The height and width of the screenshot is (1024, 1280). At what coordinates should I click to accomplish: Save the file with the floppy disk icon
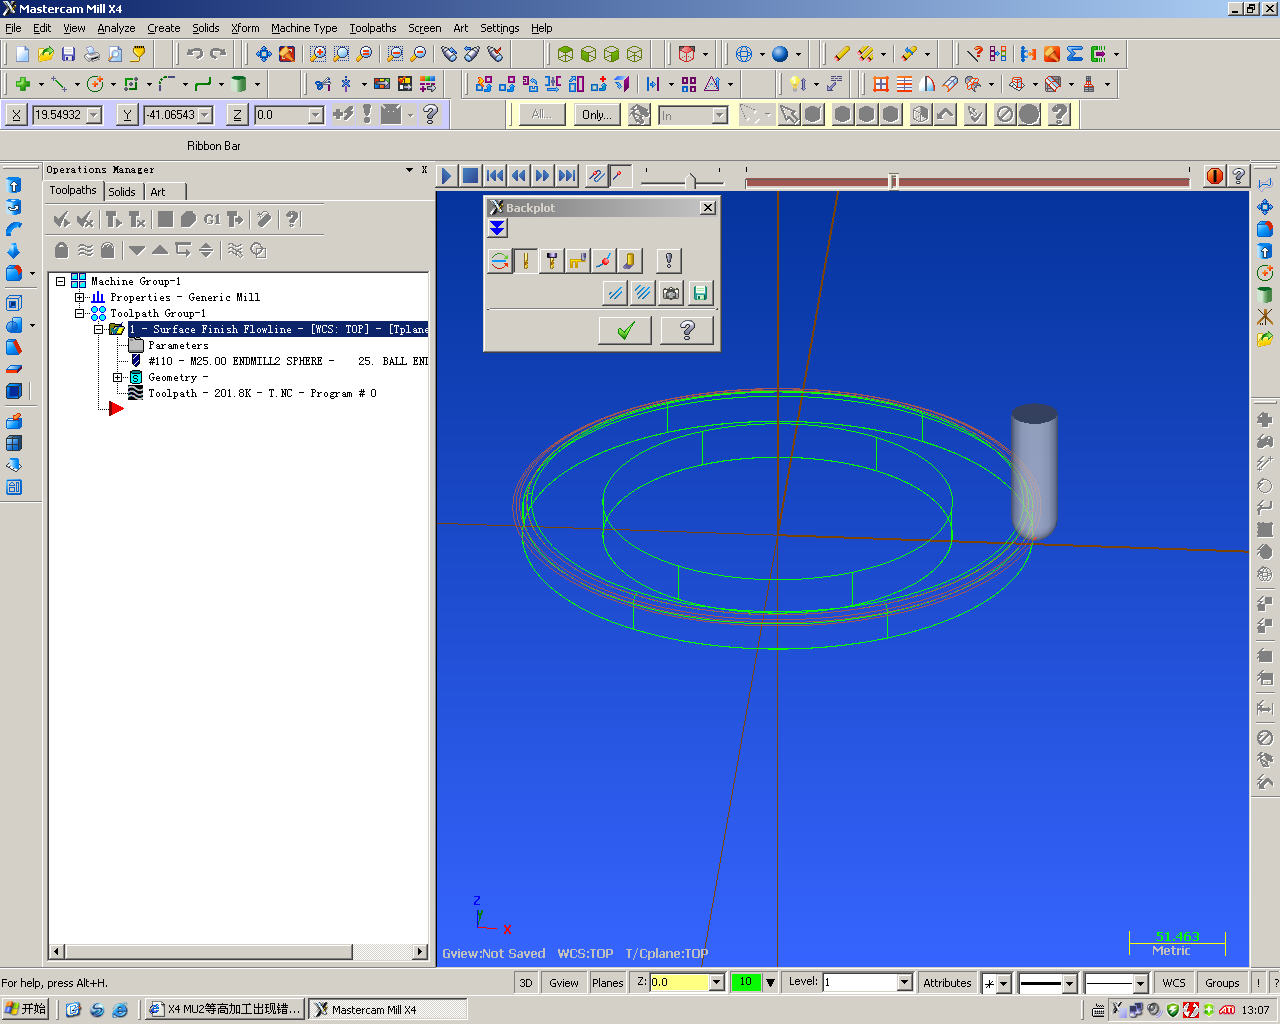(68, 54)
